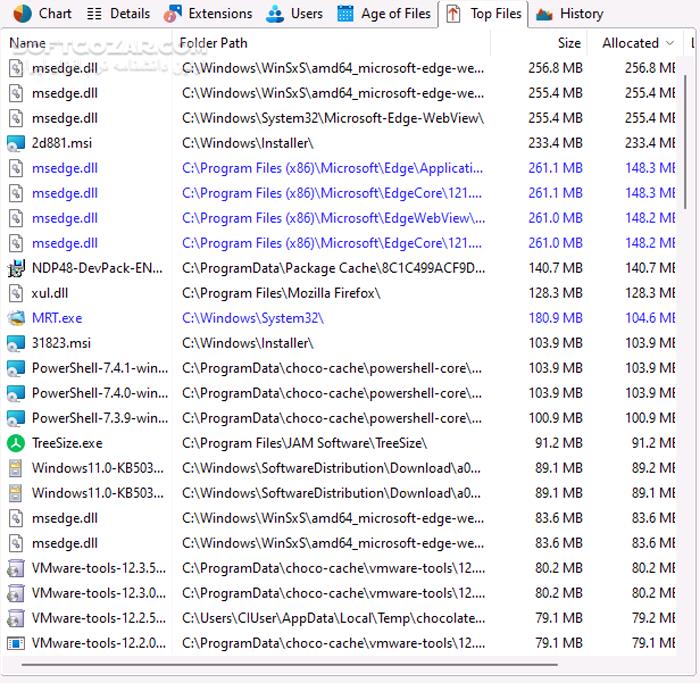Click the vertical scrollbar thumb
The width and height of the screenshot is (700, 683).
685,142
